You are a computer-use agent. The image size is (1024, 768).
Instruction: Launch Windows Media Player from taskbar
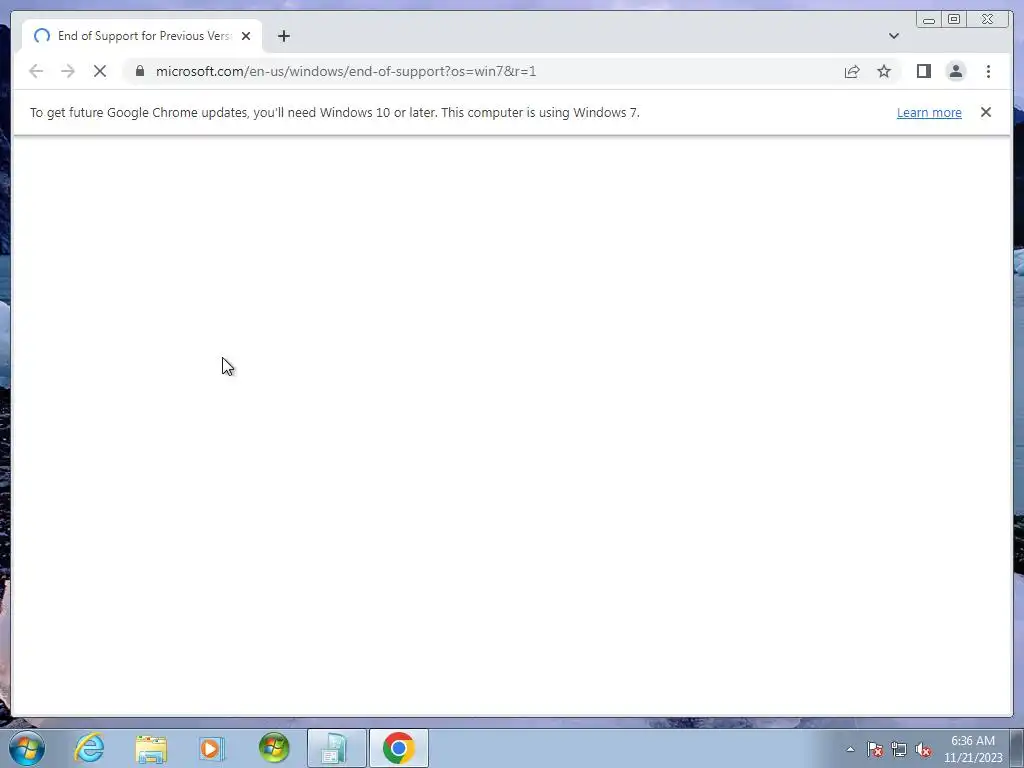click(212, 748)
